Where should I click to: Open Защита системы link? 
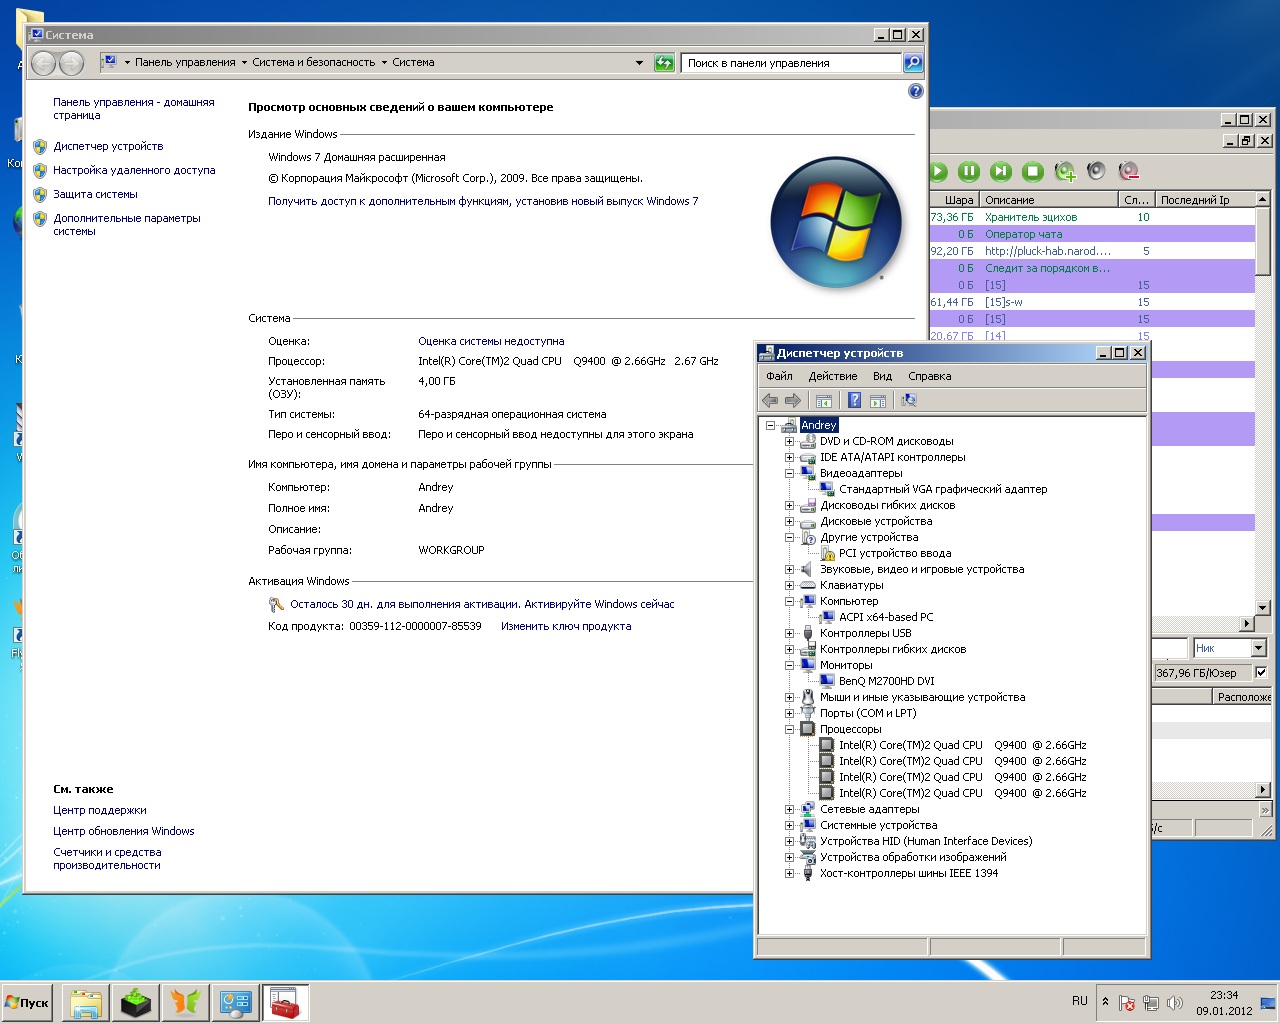95,194
